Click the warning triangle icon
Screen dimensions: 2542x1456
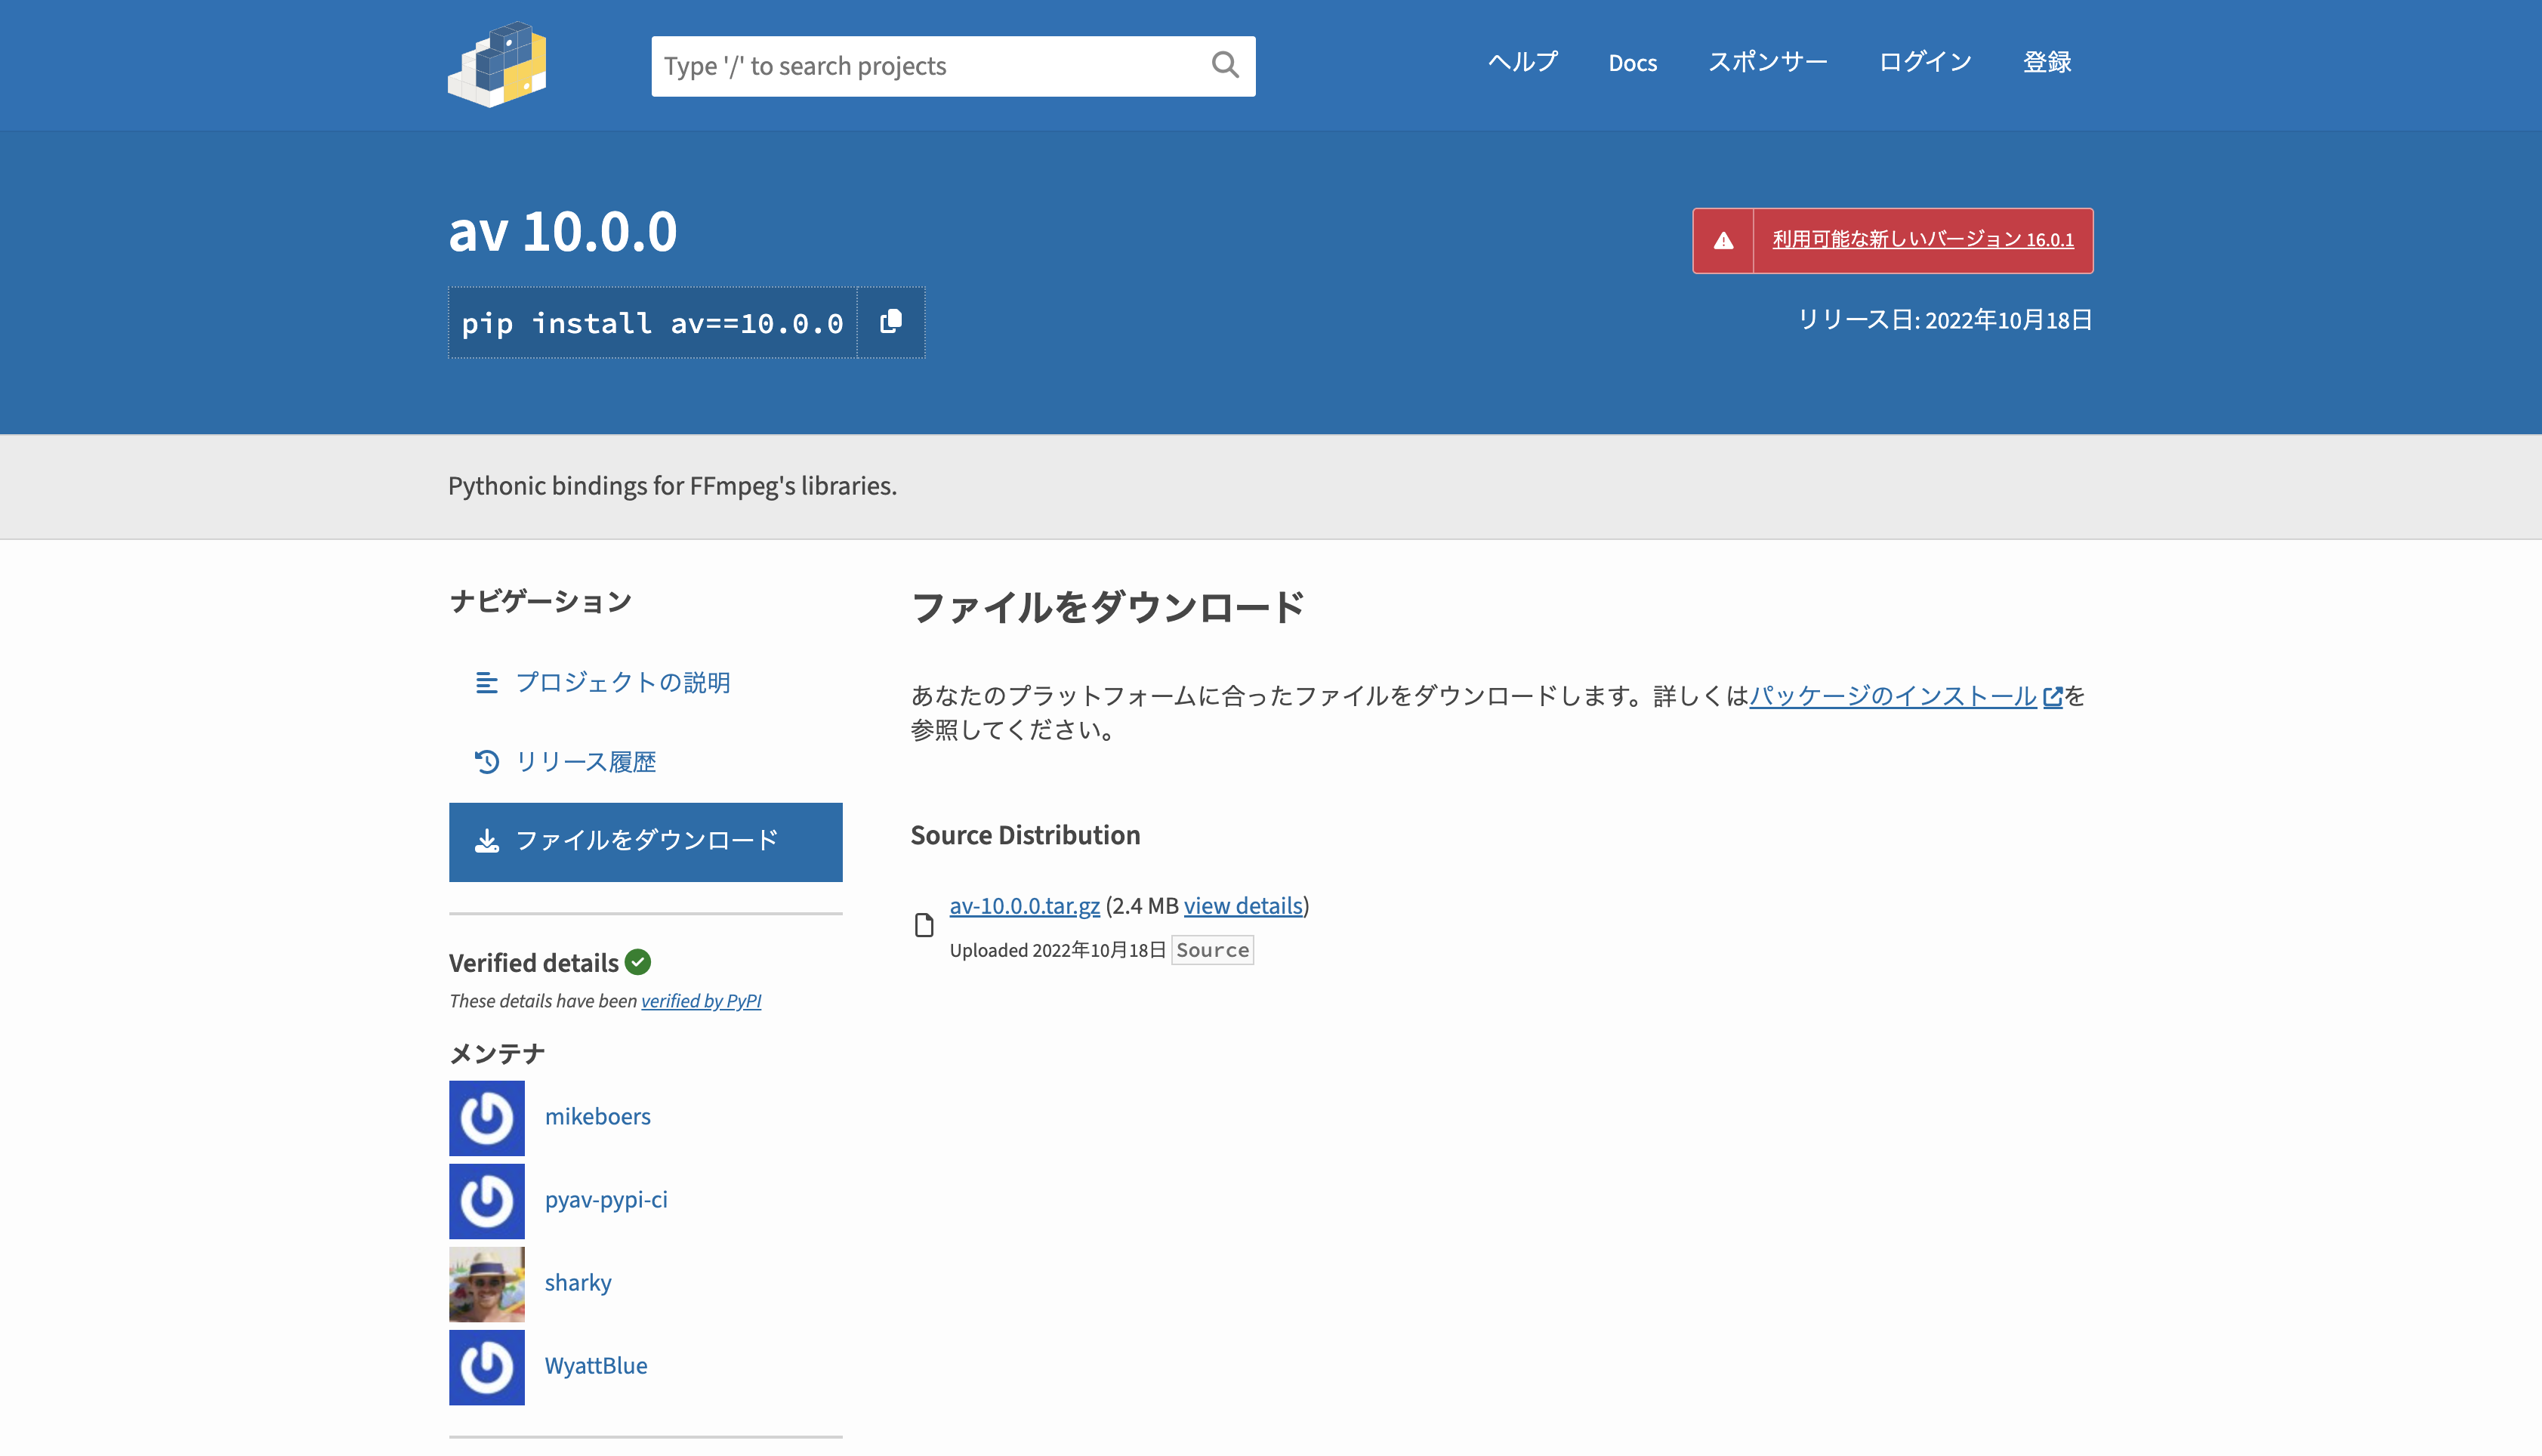tap(1723, 241)
